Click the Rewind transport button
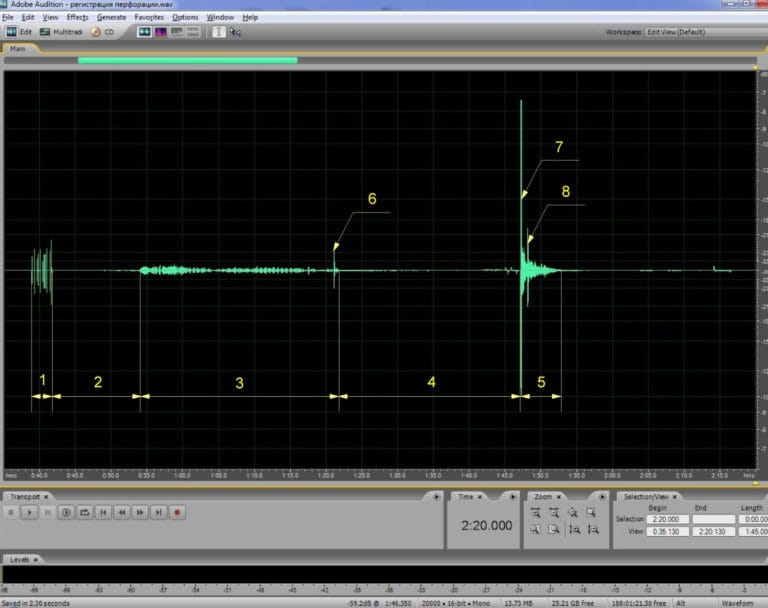768x608 pixels. click(122, 512)
